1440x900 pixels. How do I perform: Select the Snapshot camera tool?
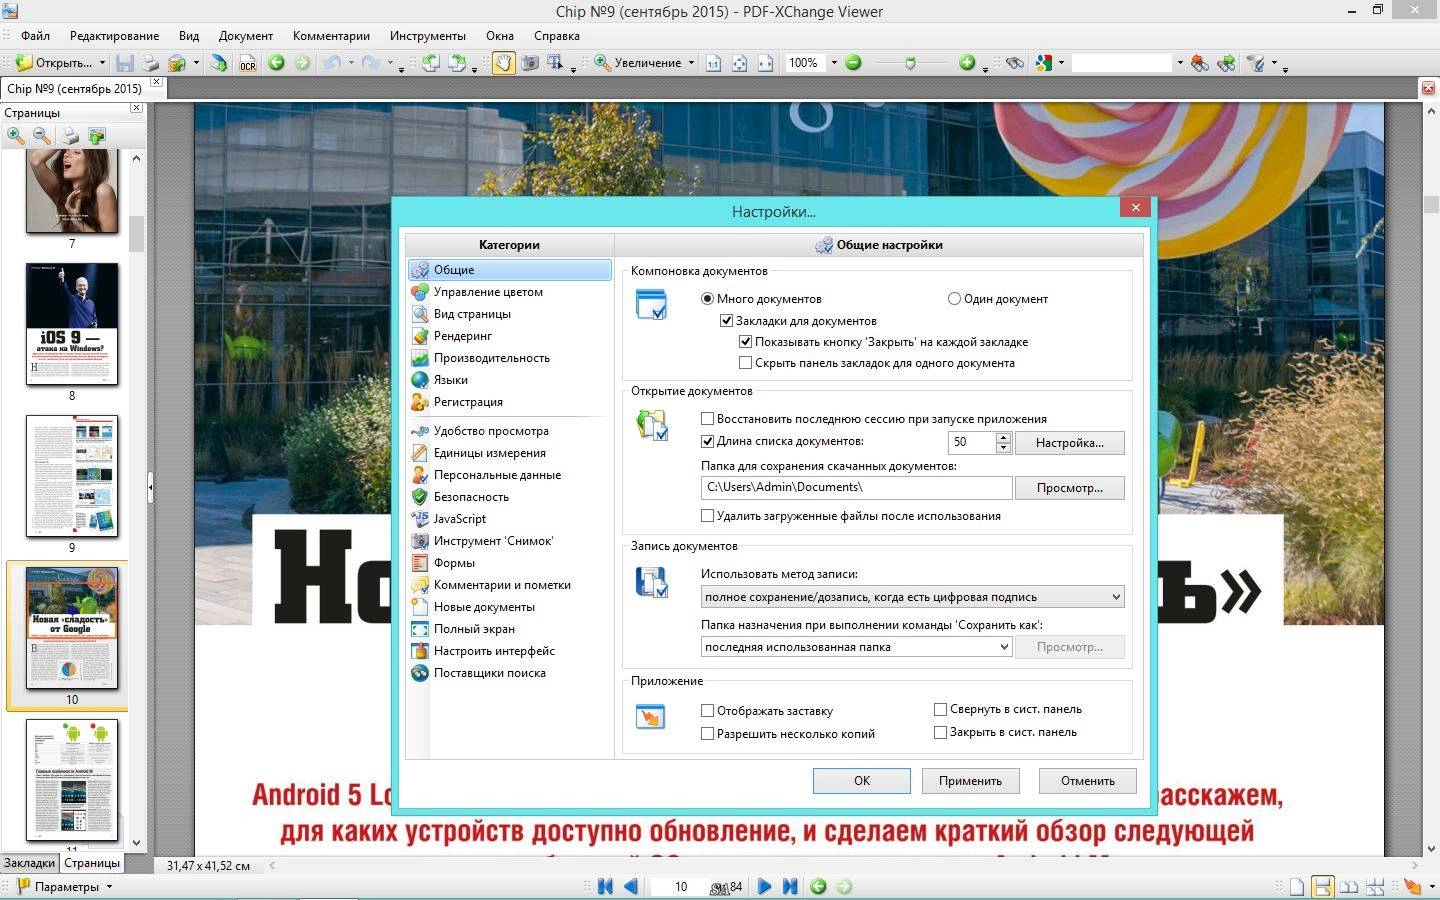pos(529,63)
